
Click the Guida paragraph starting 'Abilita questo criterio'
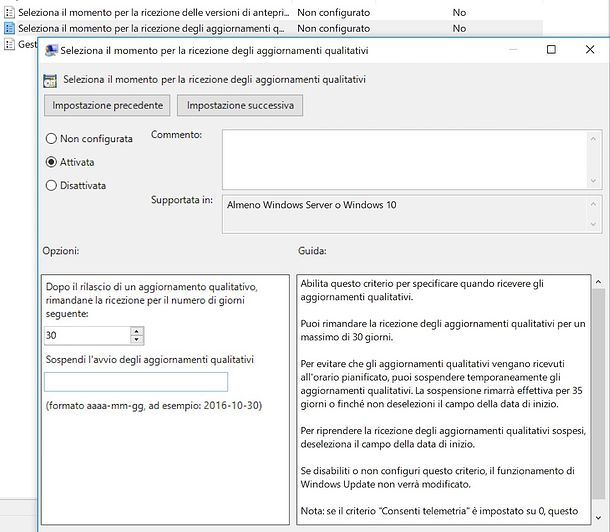coord(422,290)
